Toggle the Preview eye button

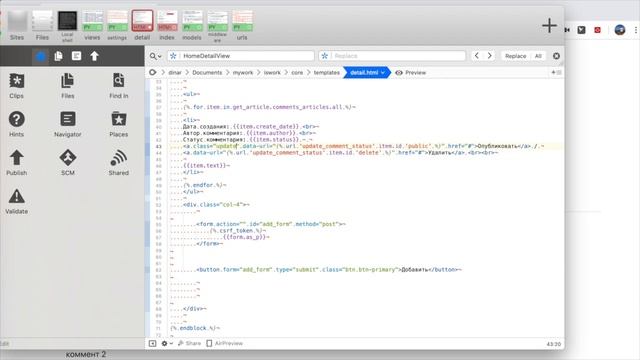tap(411, 72)
